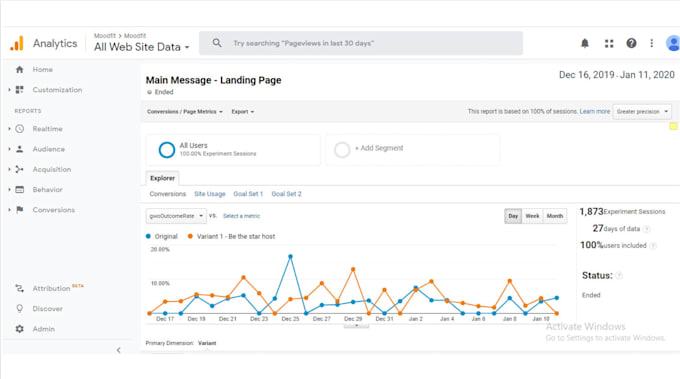Image resolution: width=680 pixels, height=379 pixels.
Task: Click blue Original legend dot
Action: (148, 236)
